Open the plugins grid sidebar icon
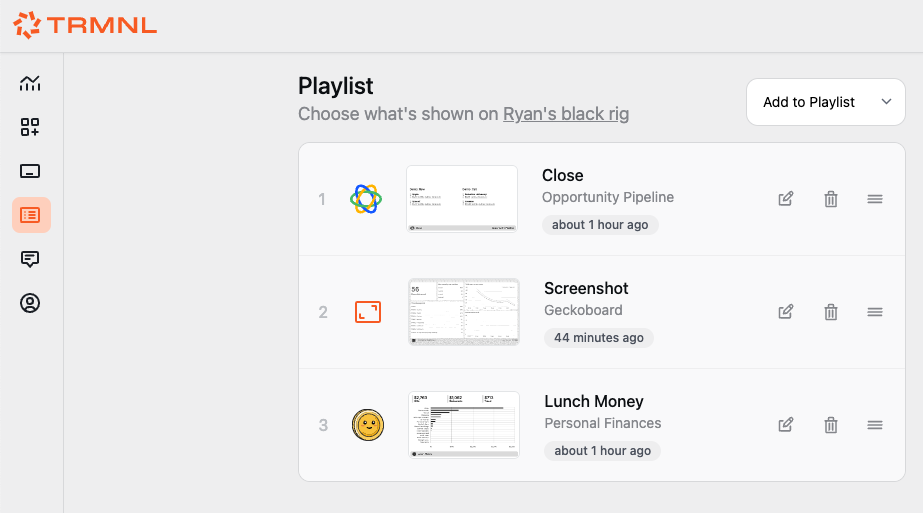923x513 pixels. [30, 127]
